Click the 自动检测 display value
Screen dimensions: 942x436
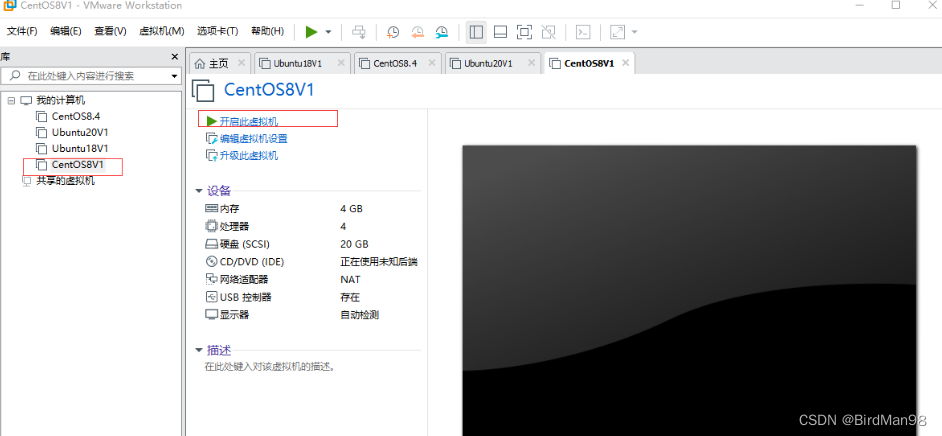[359, 315]
